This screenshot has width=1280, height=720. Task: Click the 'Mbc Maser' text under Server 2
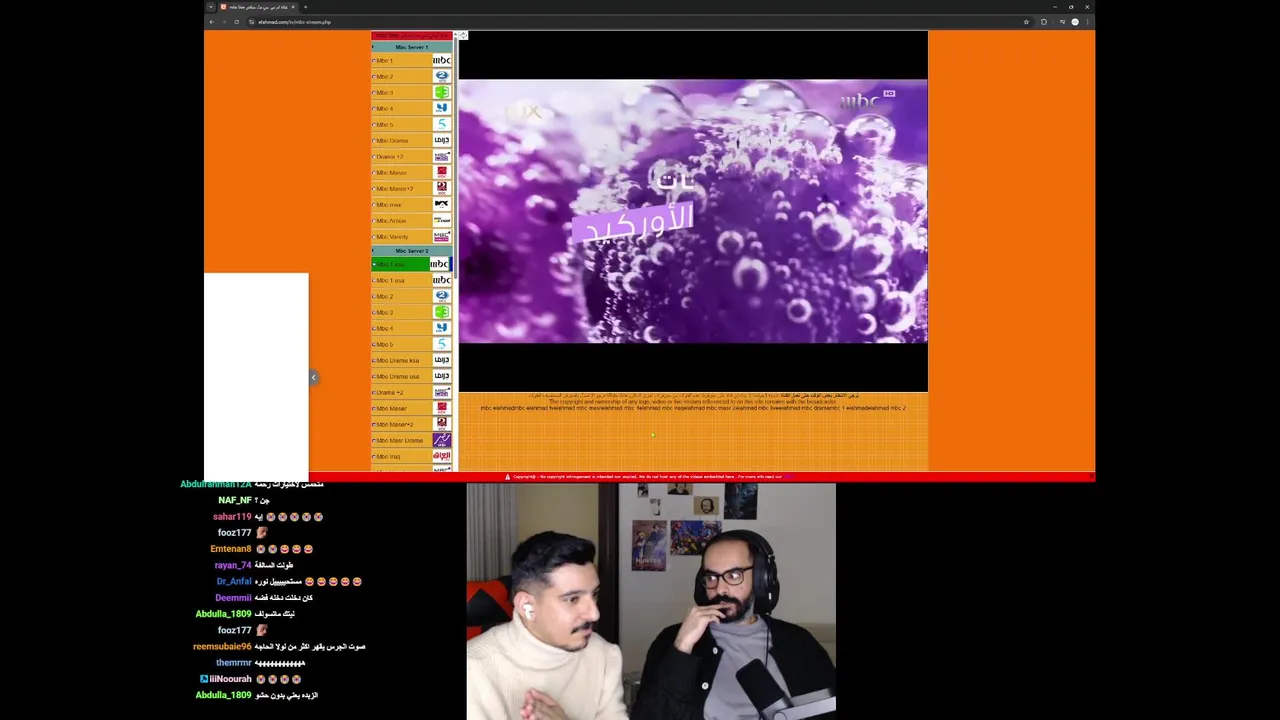coord(392,409)
